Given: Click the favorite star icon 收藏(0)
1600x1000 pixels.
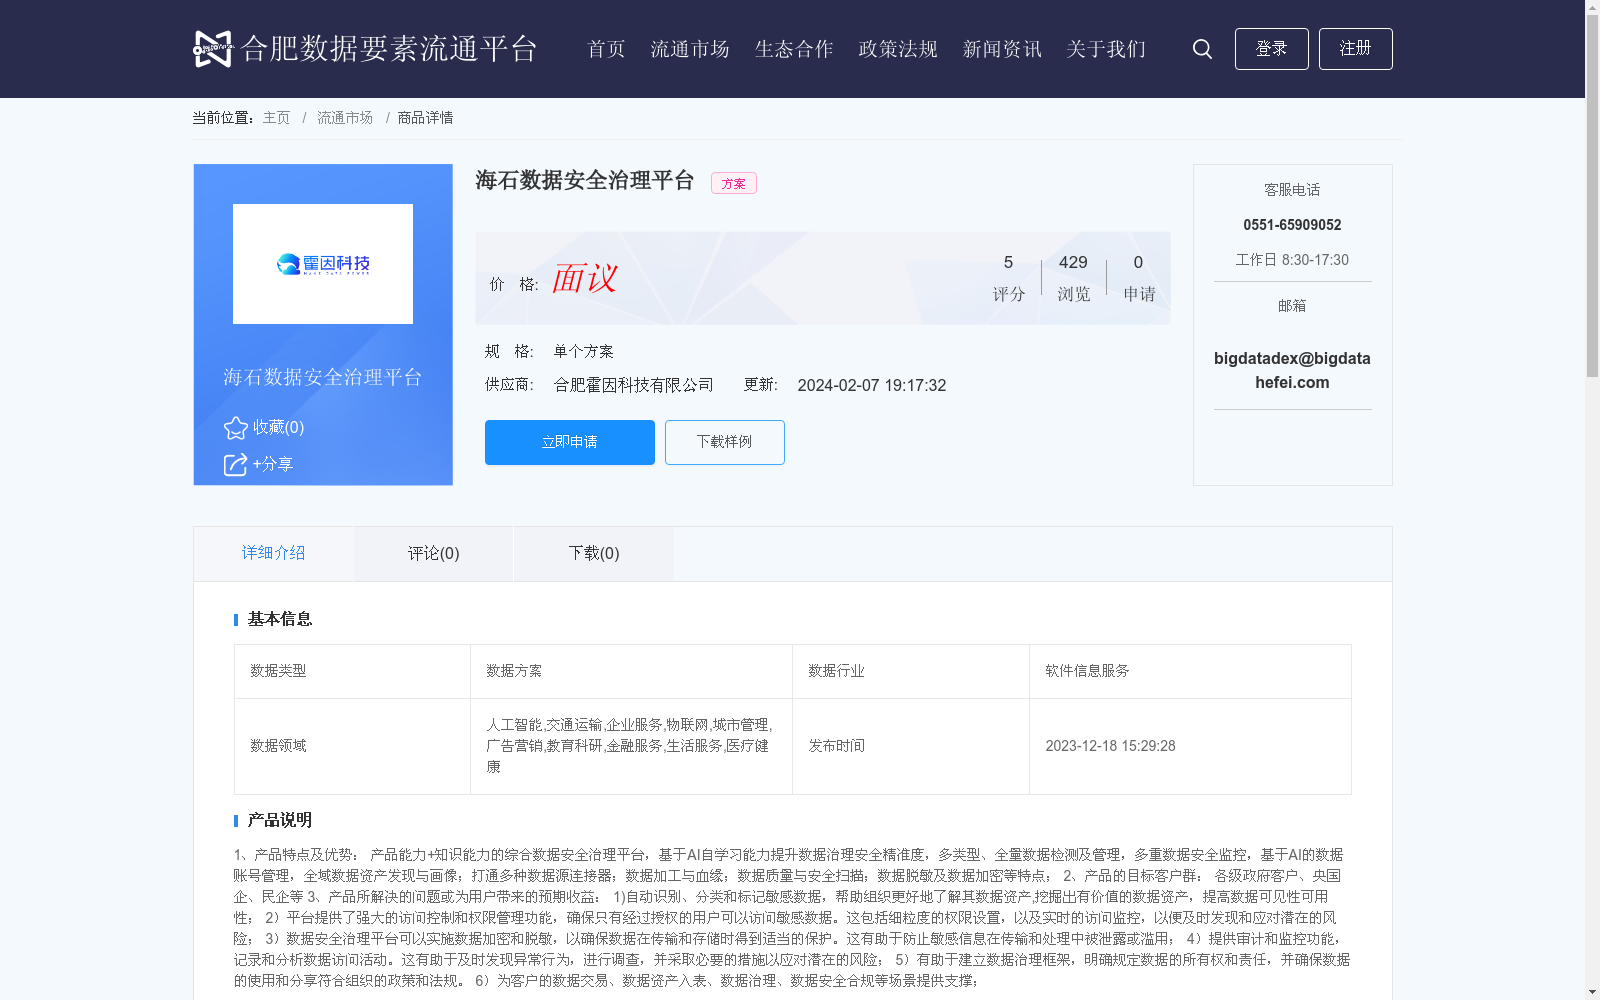Looking at the screenshot, I should tap(236, 428).
